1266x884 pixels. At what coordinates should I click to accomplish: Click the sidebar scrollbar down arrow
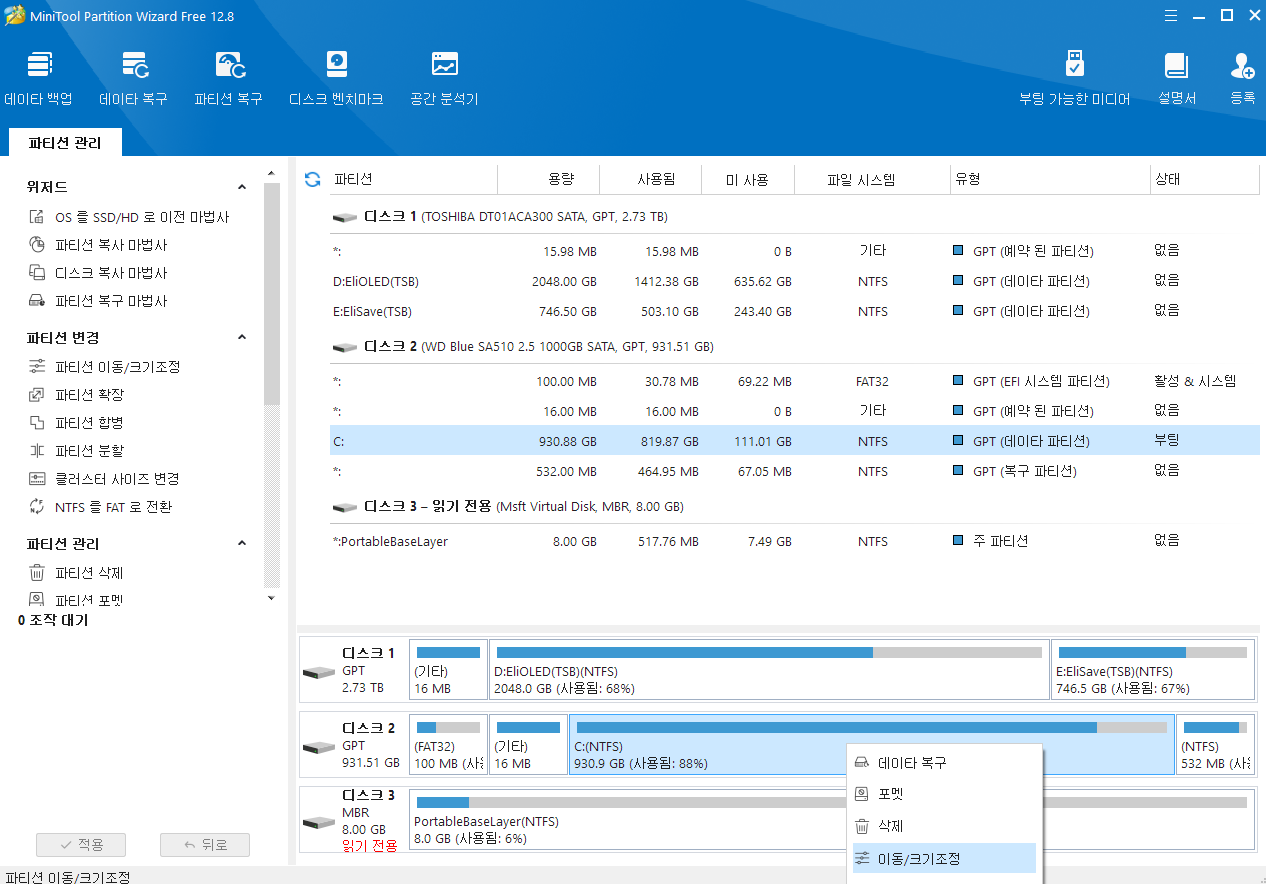pos(271,598)
